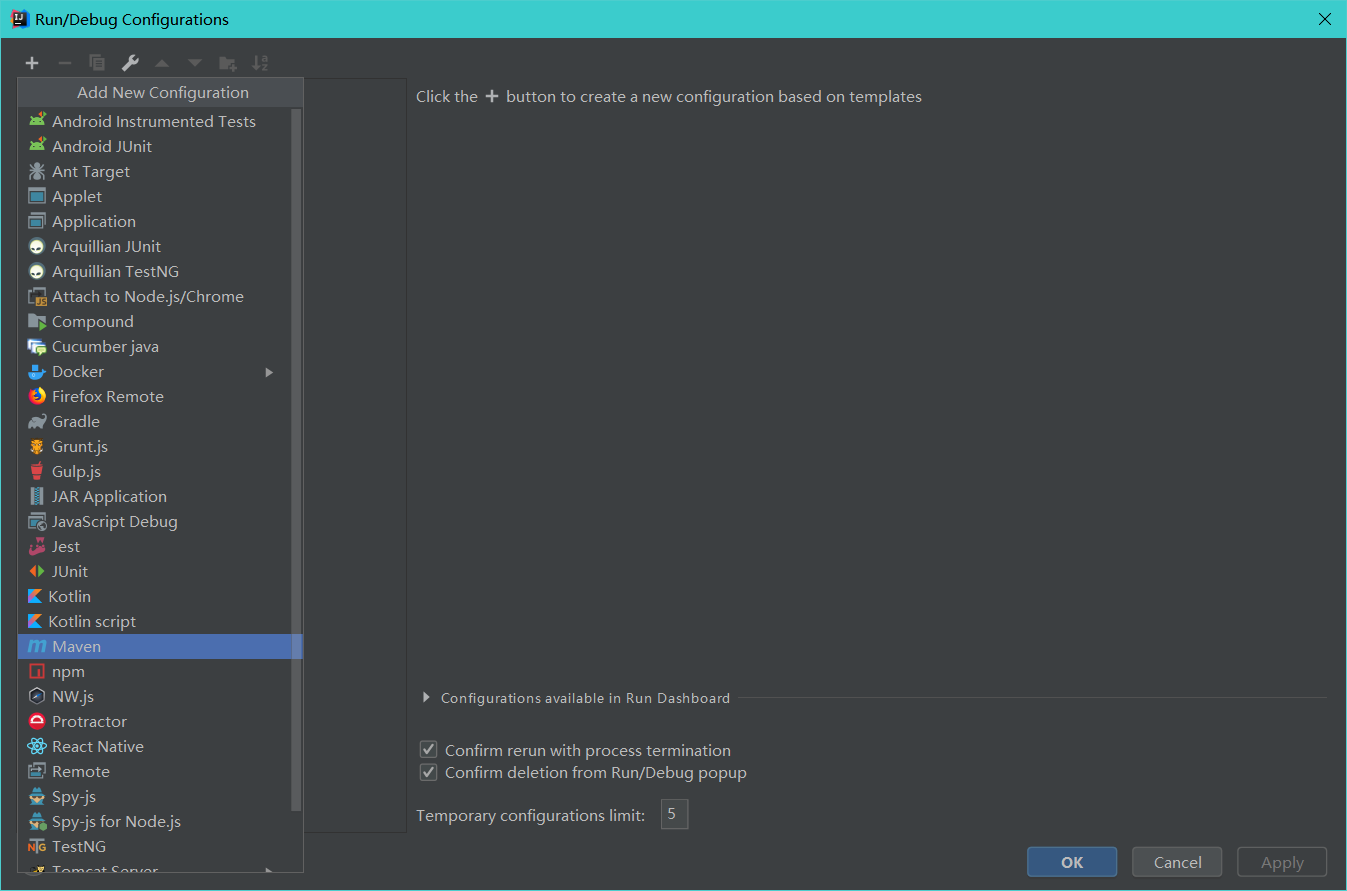Click the Application icon
The height and width of the screenshot is (891, 1347).
(37, 221)
